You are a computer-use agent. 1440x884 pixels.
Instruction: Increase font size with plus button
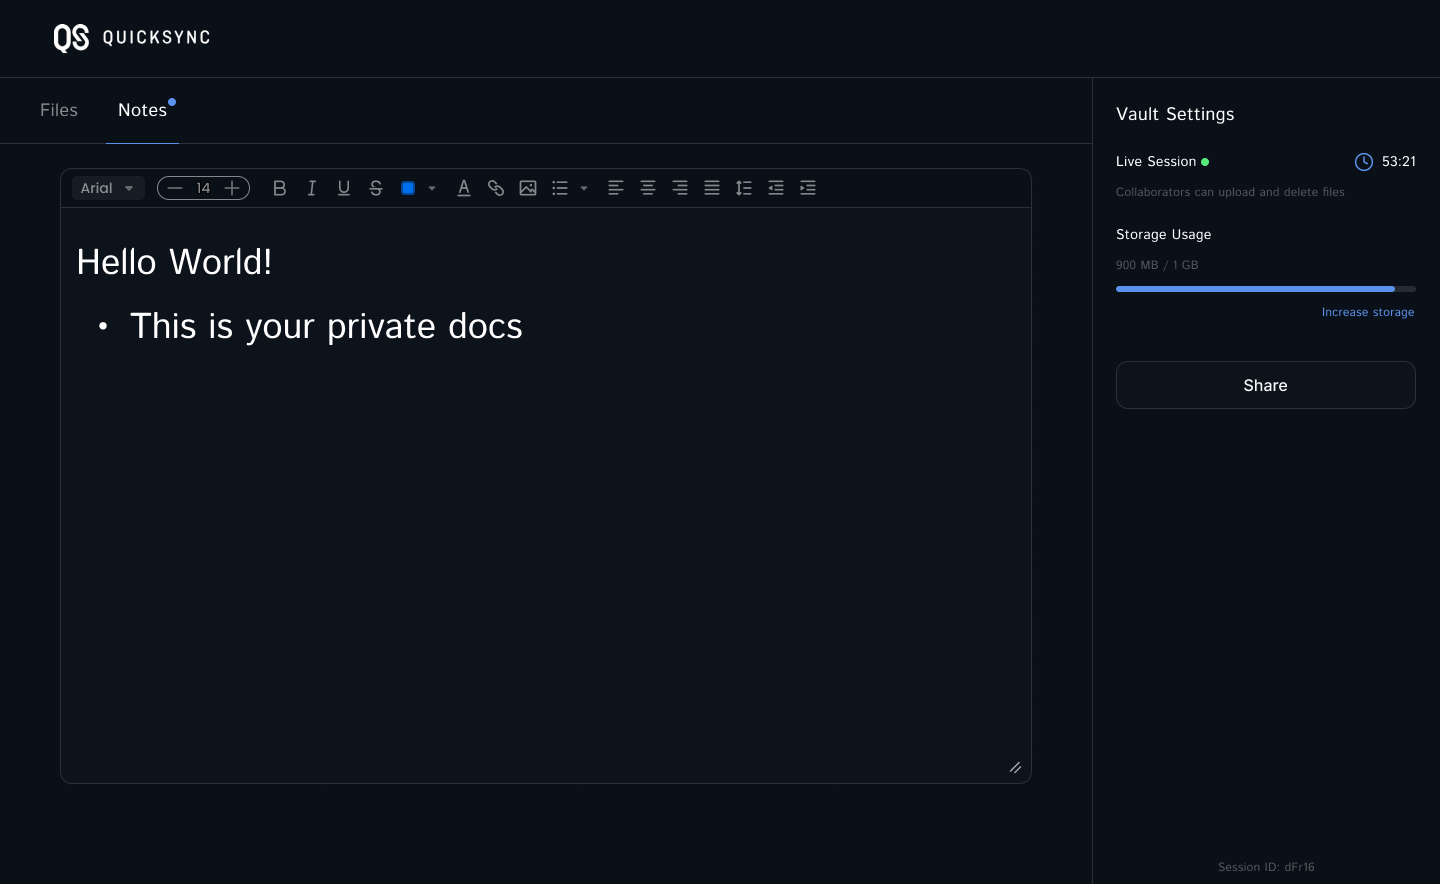(x=232, y=188)
